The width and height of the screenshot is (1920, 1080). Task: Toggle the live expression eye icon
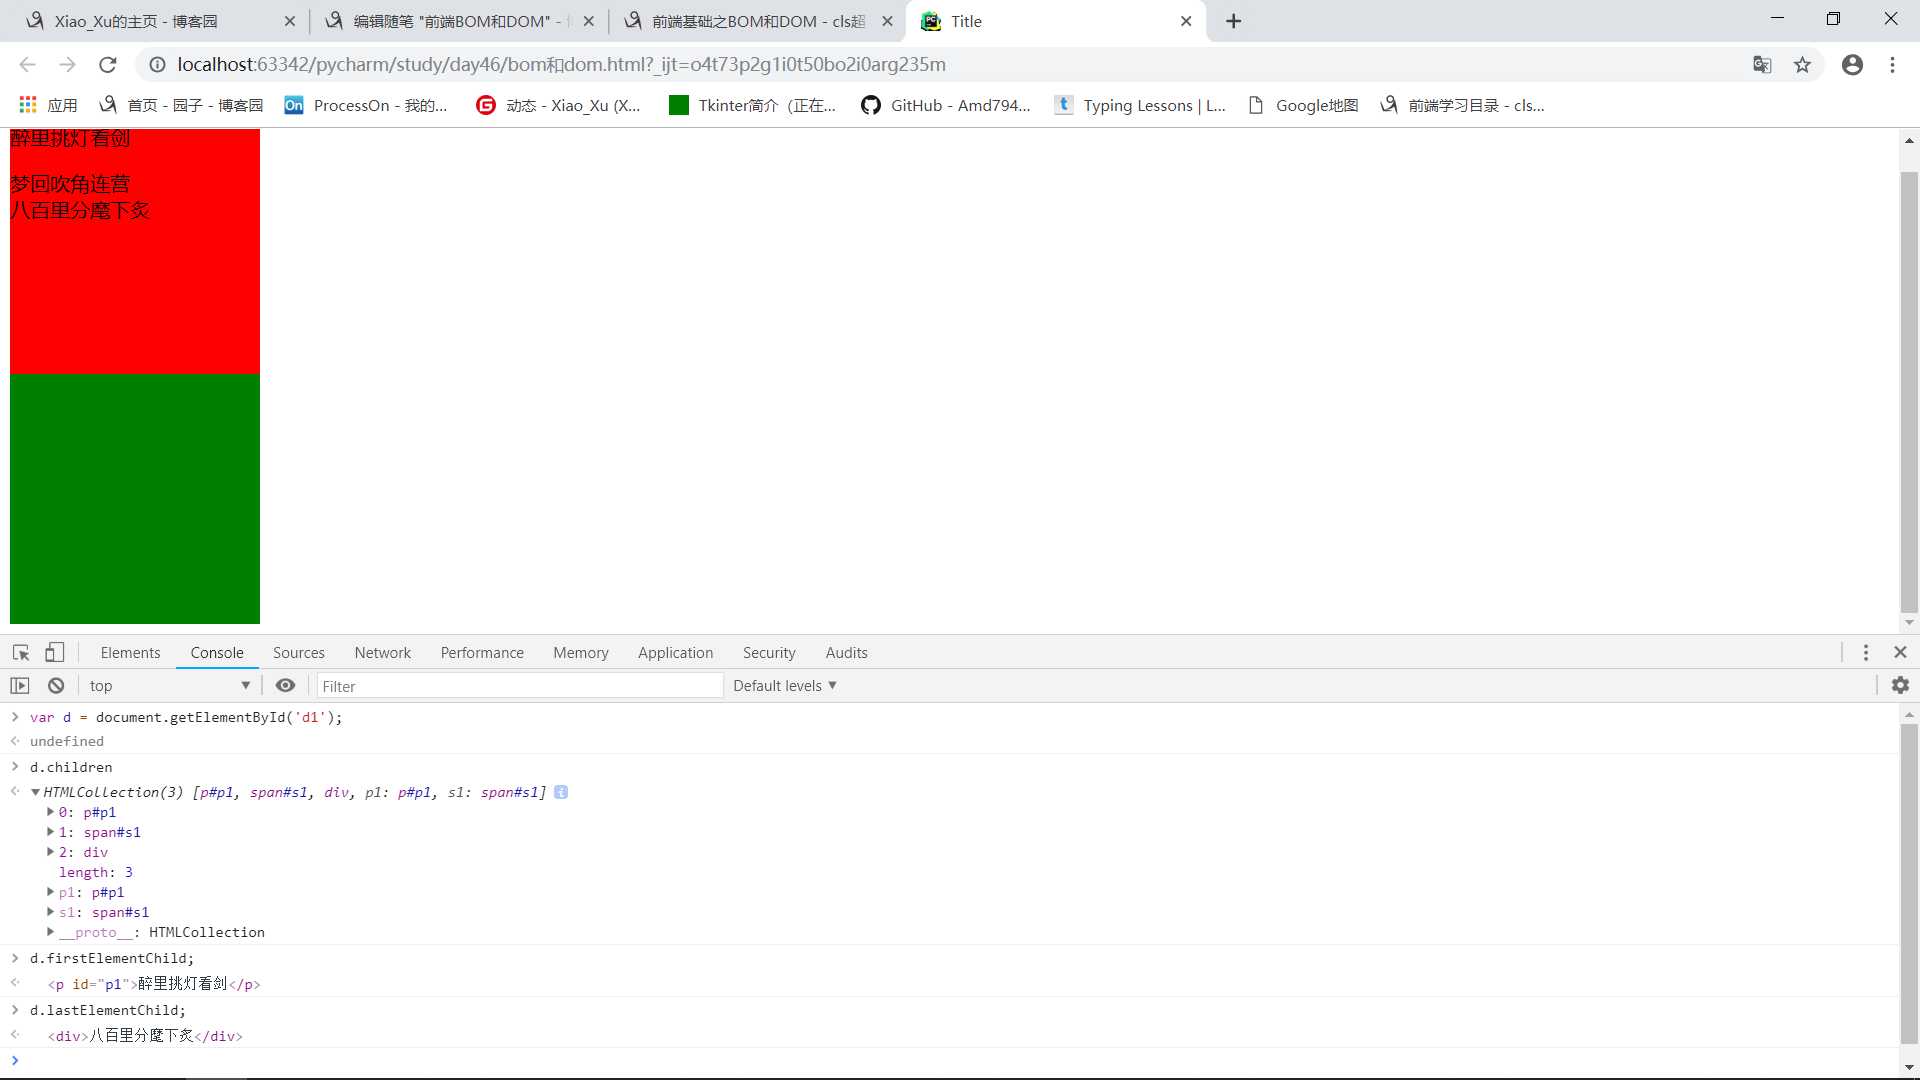285,686
